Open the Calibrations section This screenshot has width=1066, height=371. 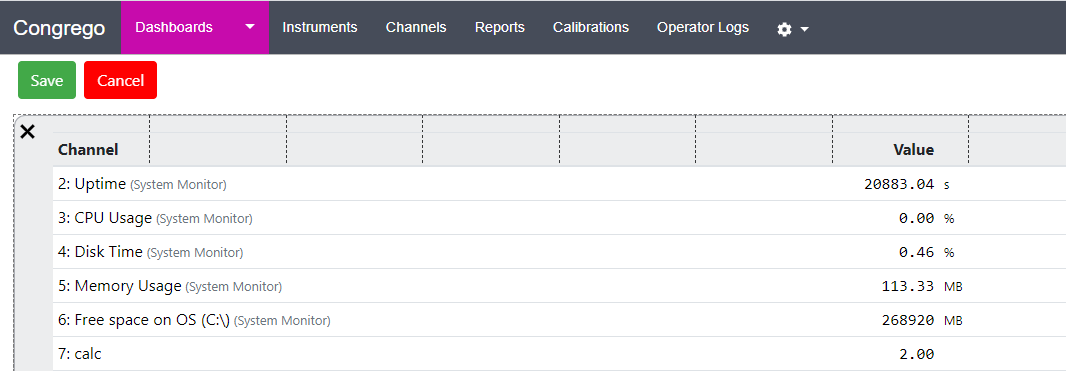click(x=591, y=27)
